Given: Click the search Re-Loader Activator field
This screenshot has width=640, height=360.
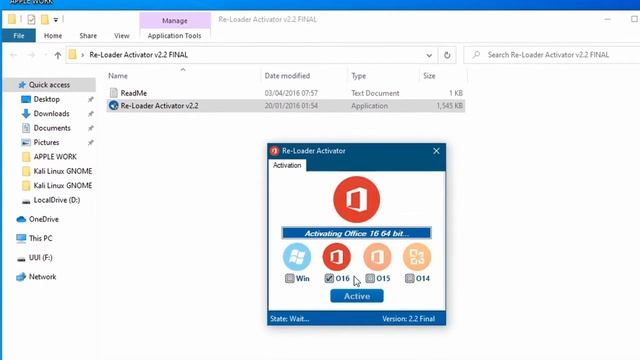Looking at the screenshot, I should pyautogui.click(x=553, y=55).
